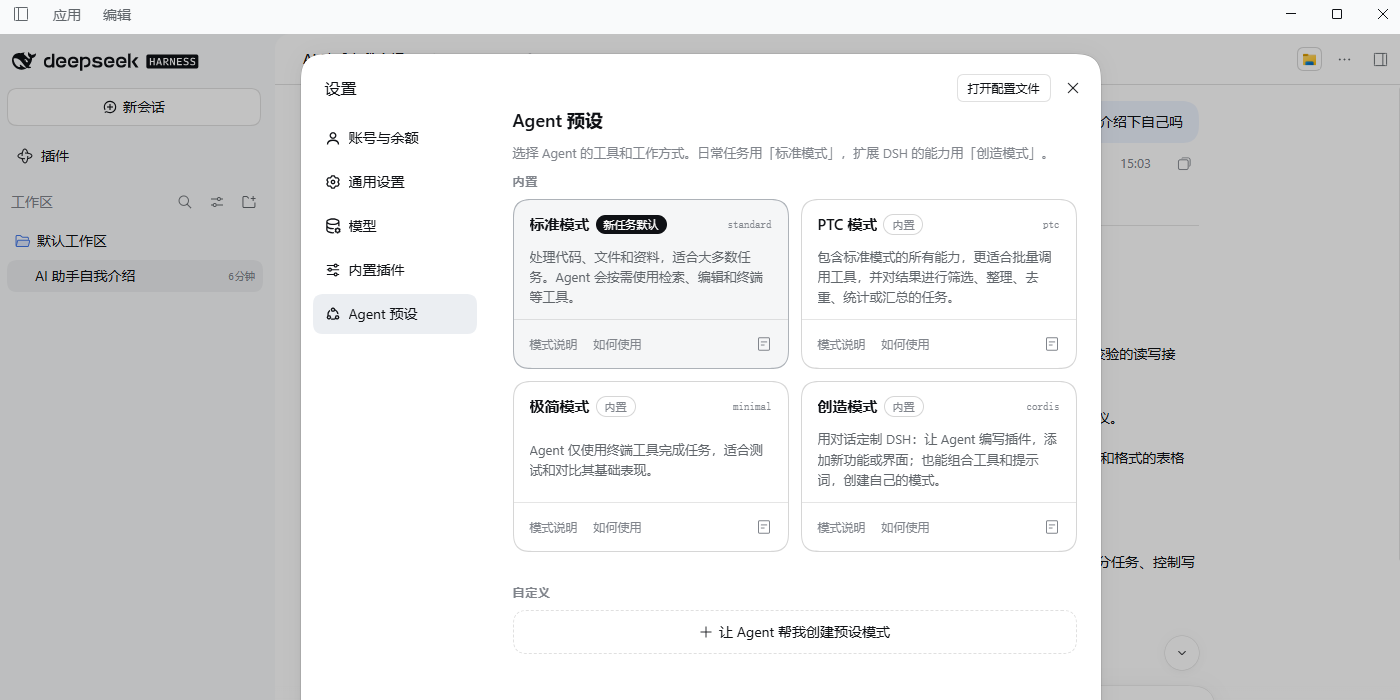Toggle the right side panel icon
The image size is (1400, 700).
pyautogui.click(x=1381, y=59)
